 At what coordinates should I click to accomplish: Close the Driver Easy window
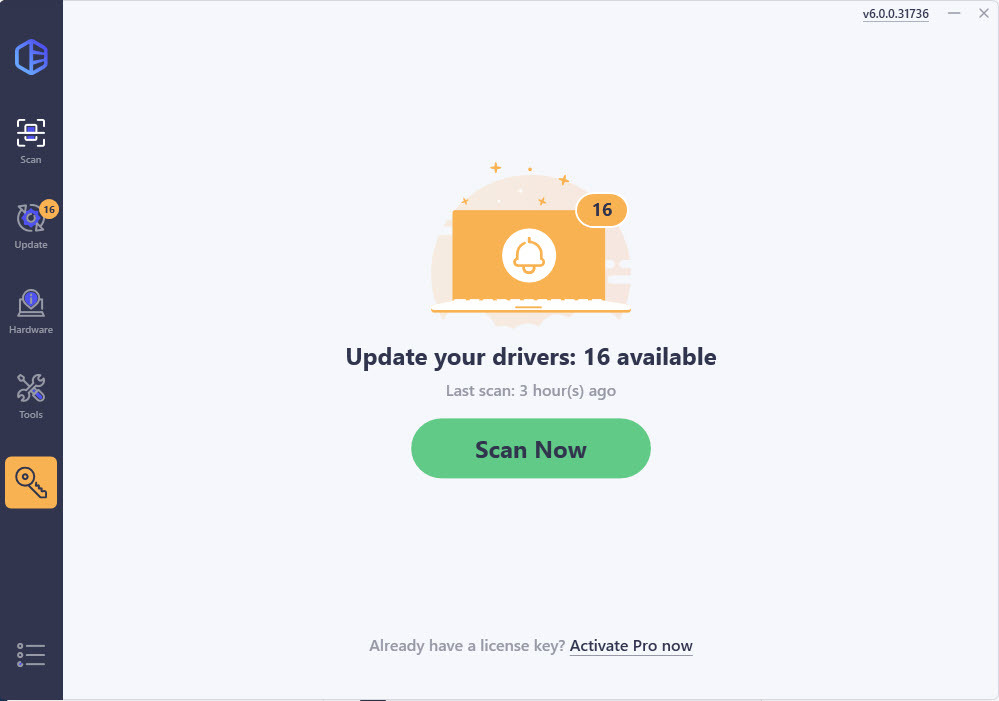[984, 13]
